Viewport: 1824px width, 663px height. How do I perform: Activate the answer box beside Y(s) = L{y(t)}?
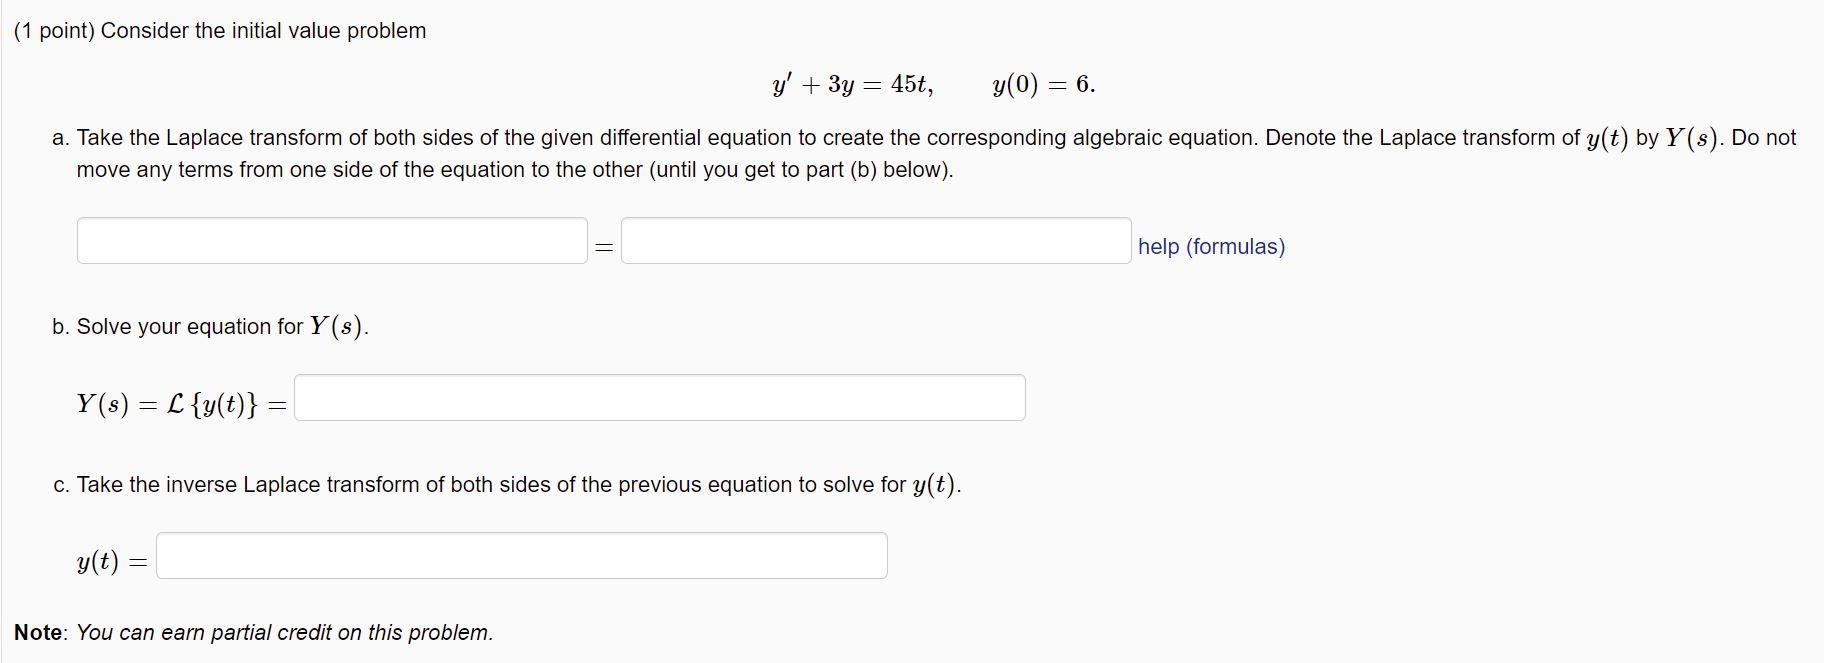[658, 397]
